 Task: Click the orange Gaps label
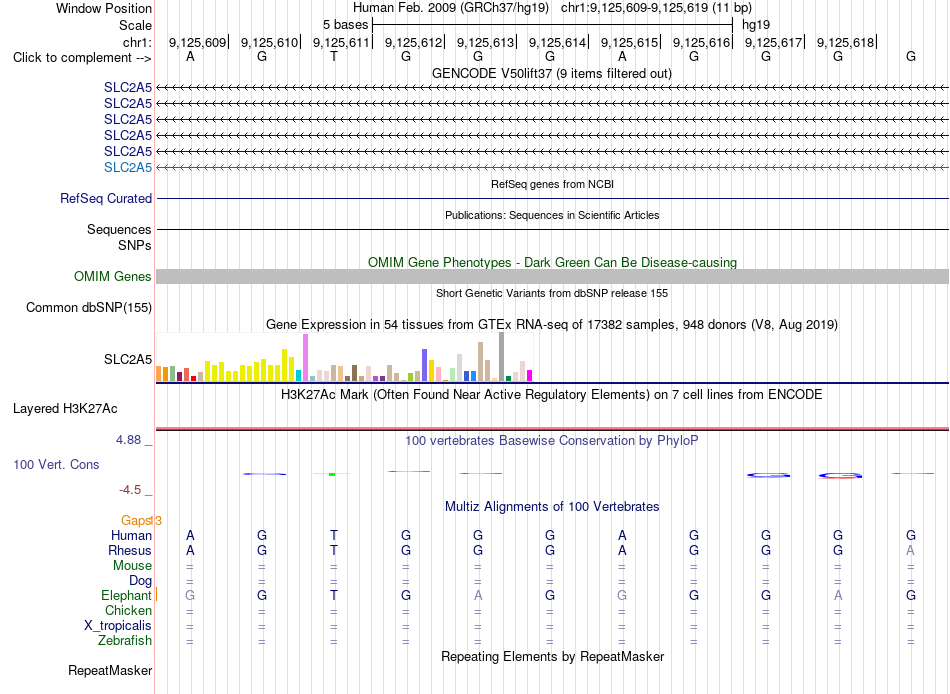point(136,521)
